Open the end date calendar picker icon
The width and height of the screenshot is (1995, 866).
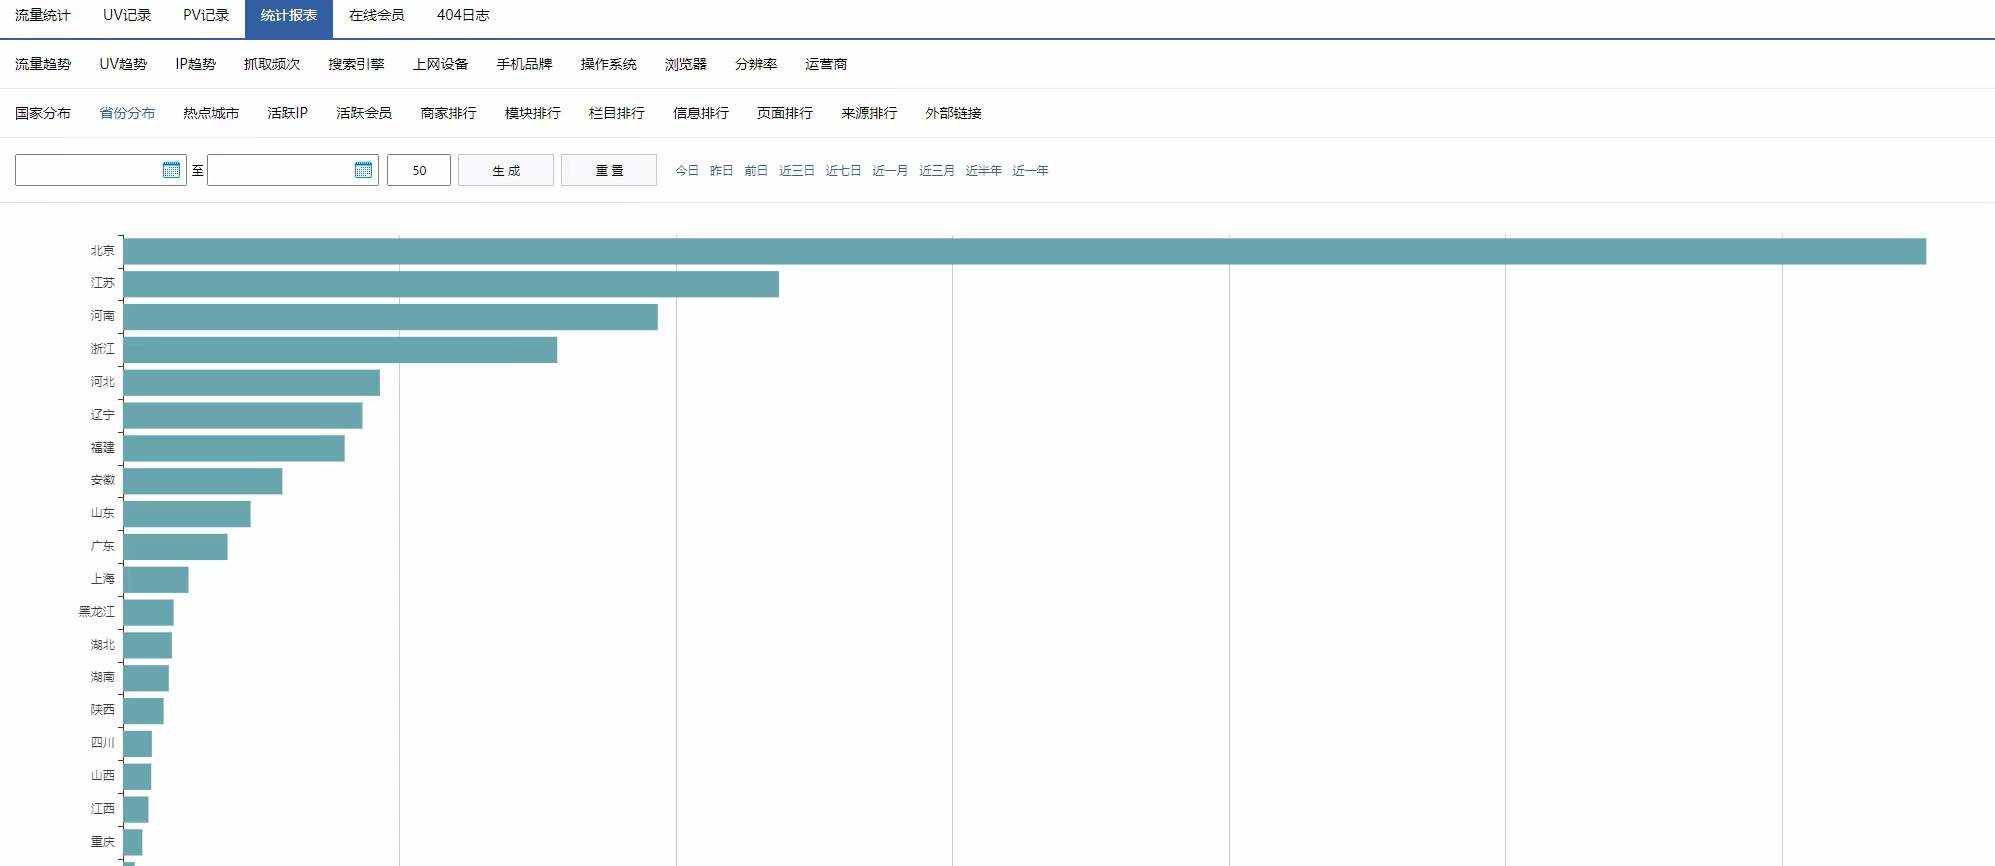363,170
